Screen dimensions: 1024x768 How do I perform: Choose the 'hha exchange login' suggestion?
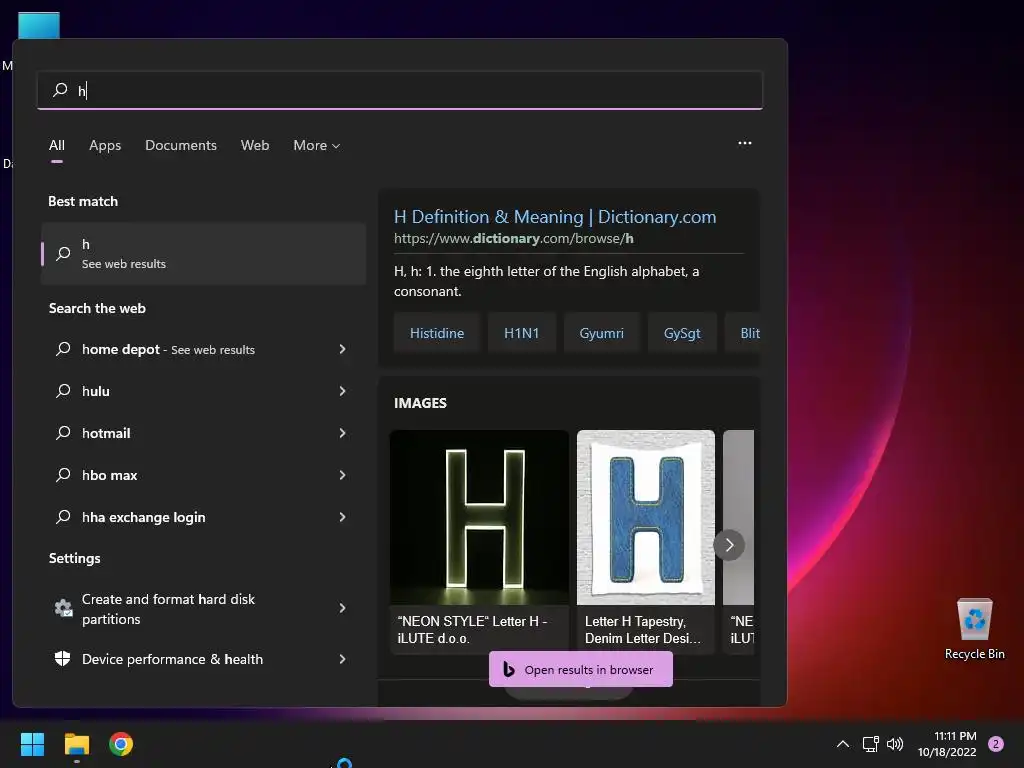click(203, 517)
